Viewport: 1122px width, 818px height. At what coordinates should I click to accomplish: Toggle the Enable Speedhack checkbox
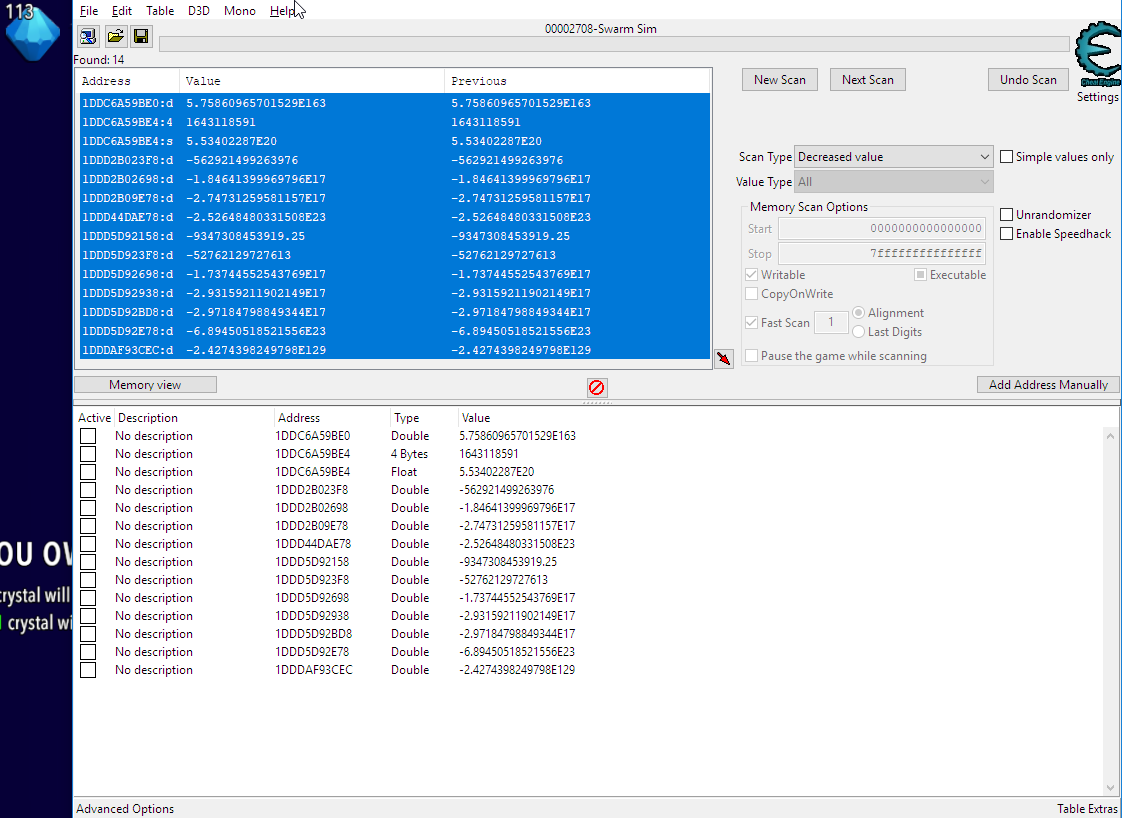[1007, 234]
